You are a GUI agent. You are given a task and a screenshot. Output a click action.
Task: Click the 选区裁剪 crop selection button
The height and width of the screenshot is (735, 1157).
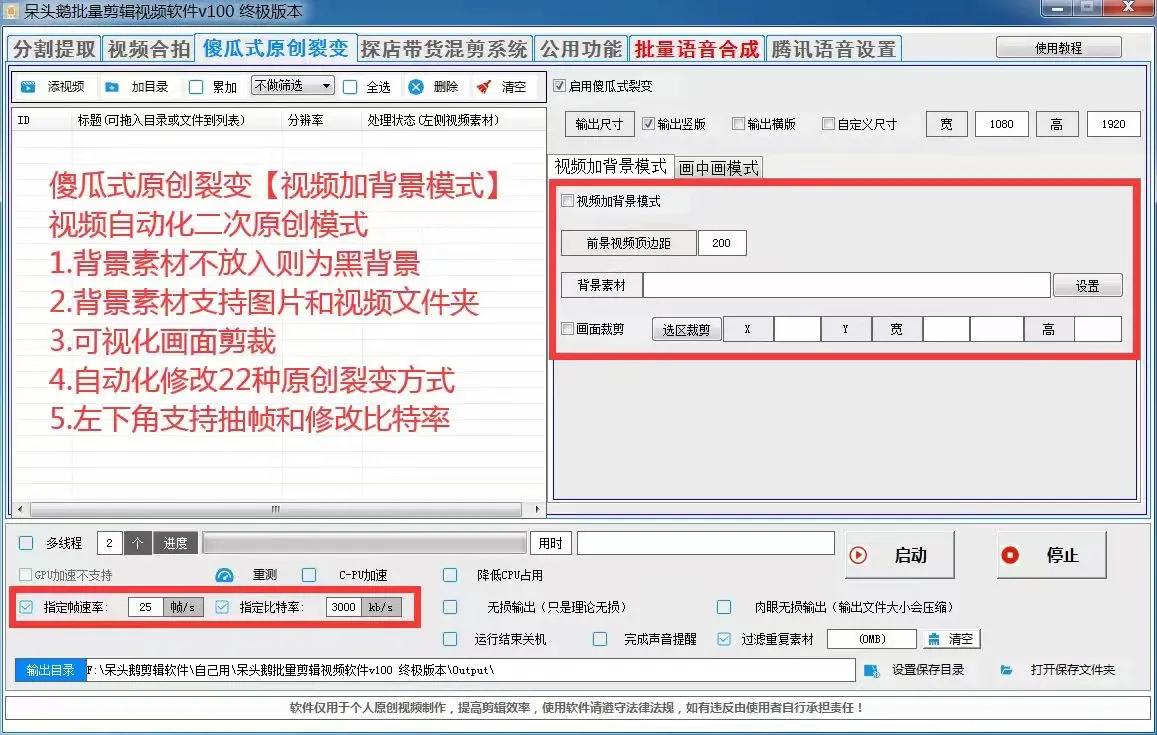click(x=686, y=328)
